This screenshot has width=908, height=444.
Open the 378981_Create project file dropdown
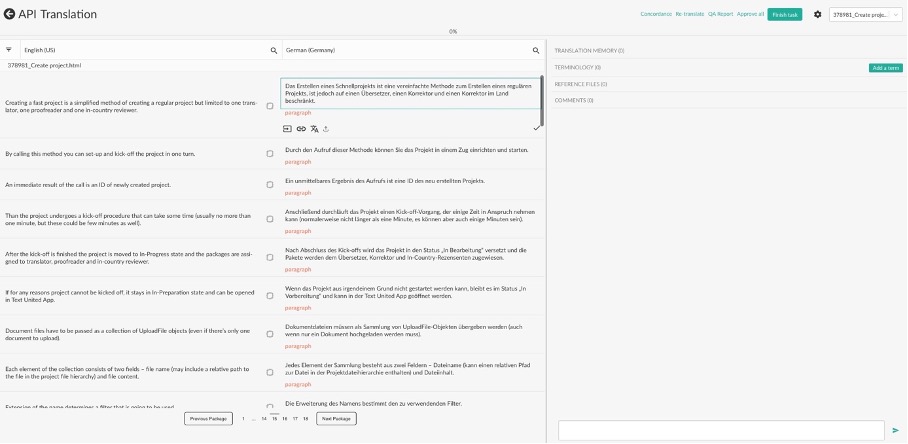pyautogui.click(x=866, y=14)
